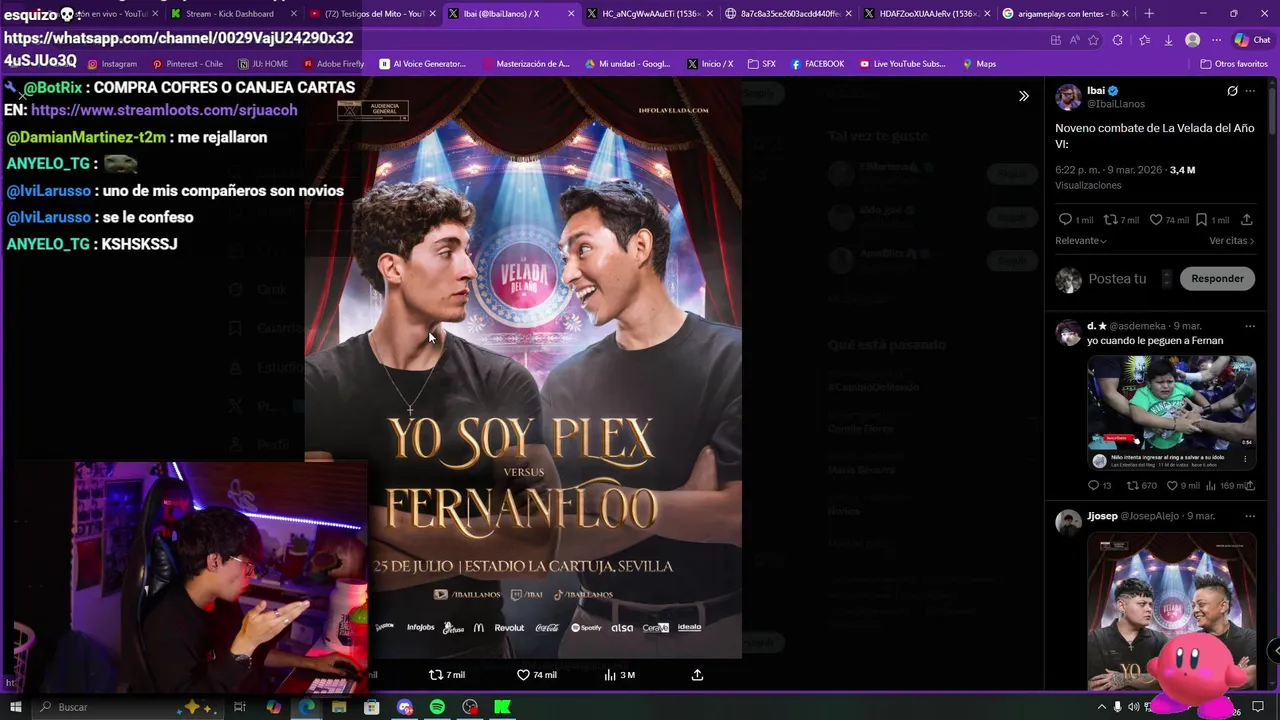The image size is (1280, 720).
Task: Open Edge Settings and more menu
Action: [1217, 40]
